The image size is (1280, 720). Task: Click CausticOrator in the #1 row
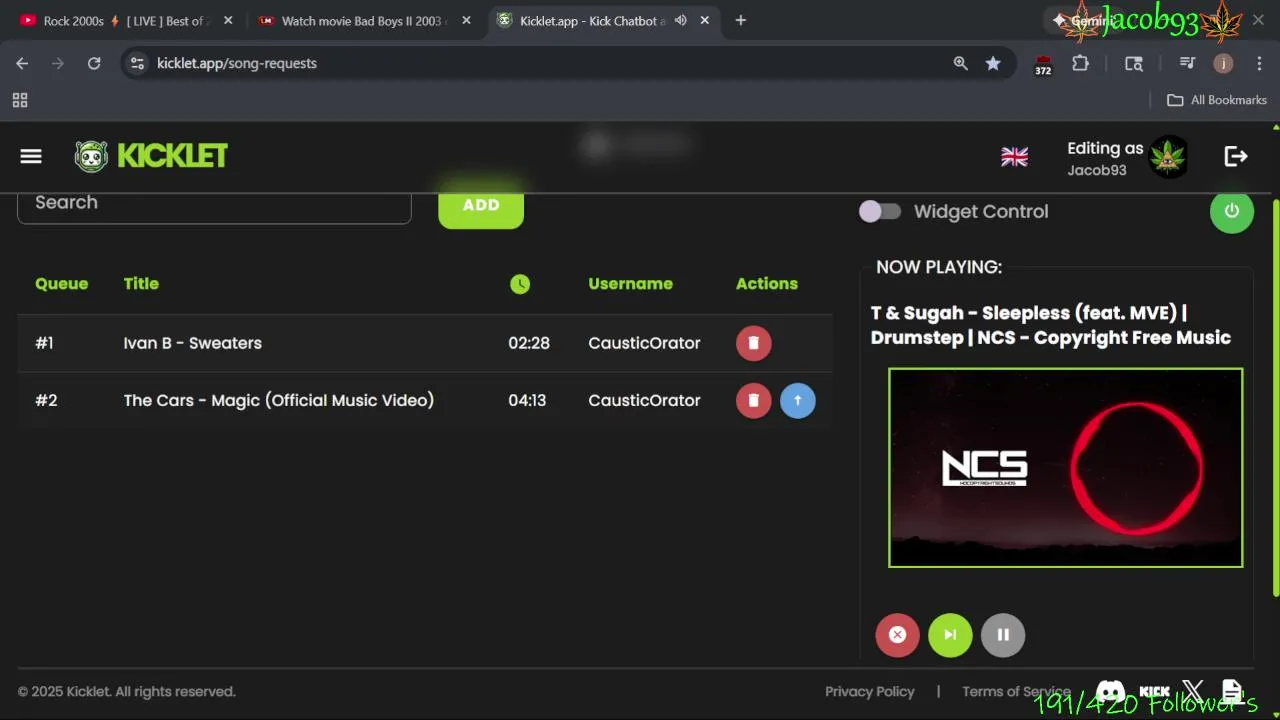pyautogui.click(x=644, y=343)
